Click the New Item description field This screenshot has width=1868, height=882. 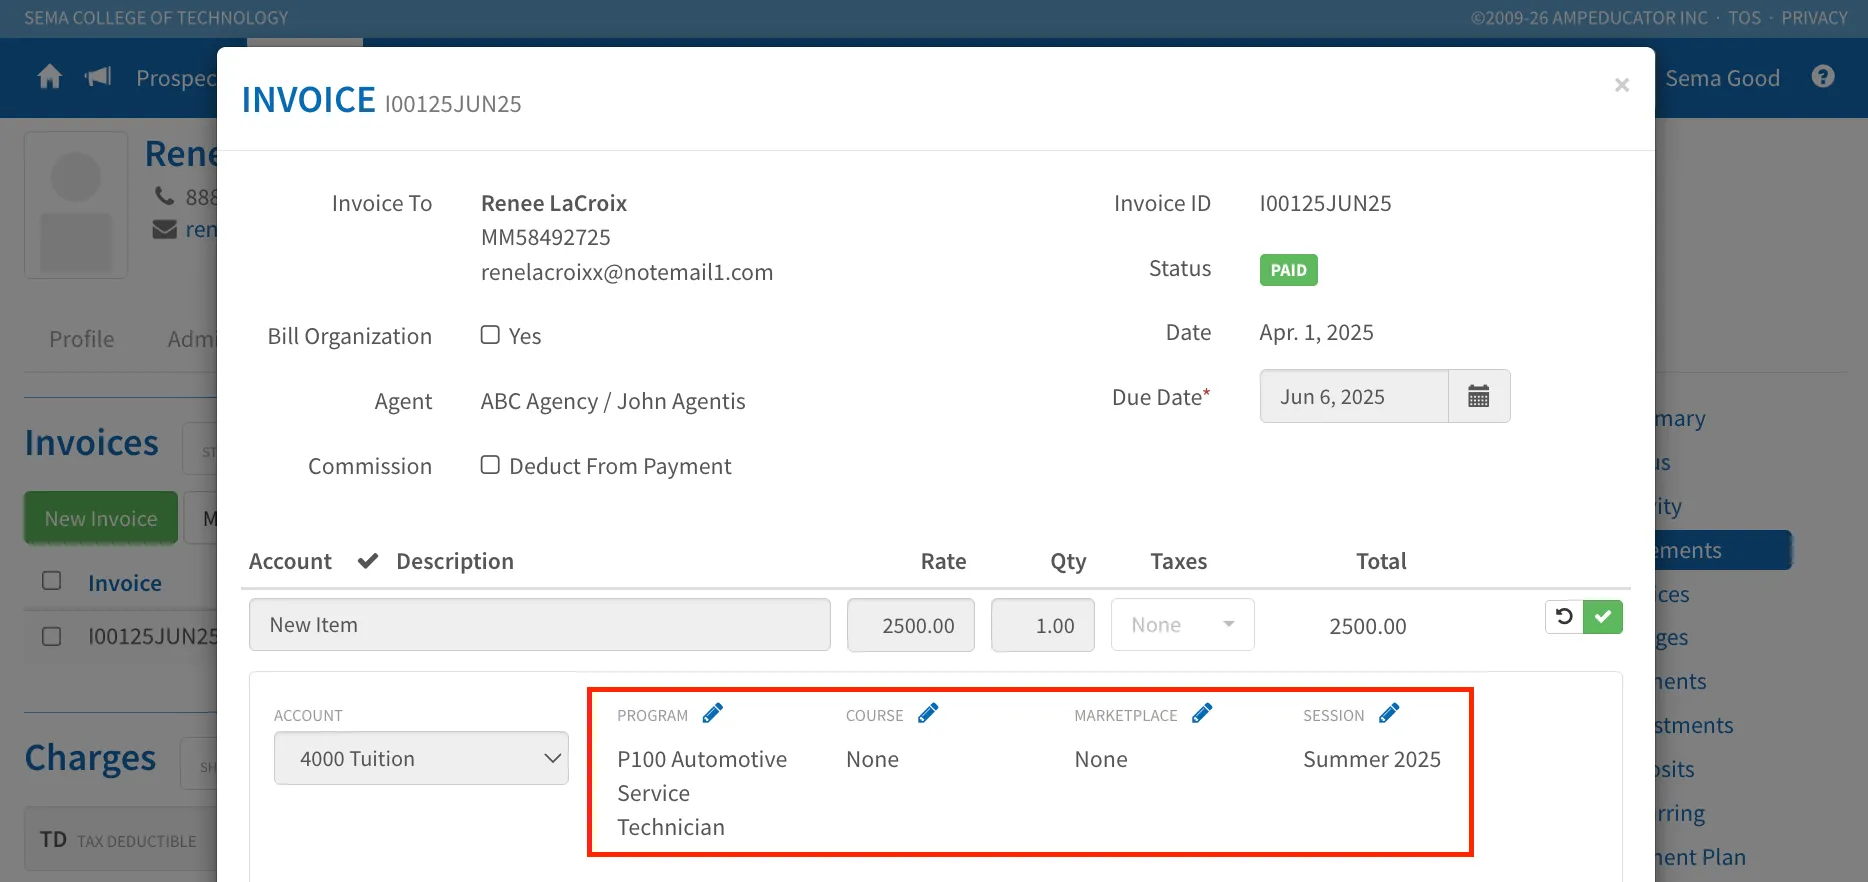pyautogui.click(x=540, y=625)
